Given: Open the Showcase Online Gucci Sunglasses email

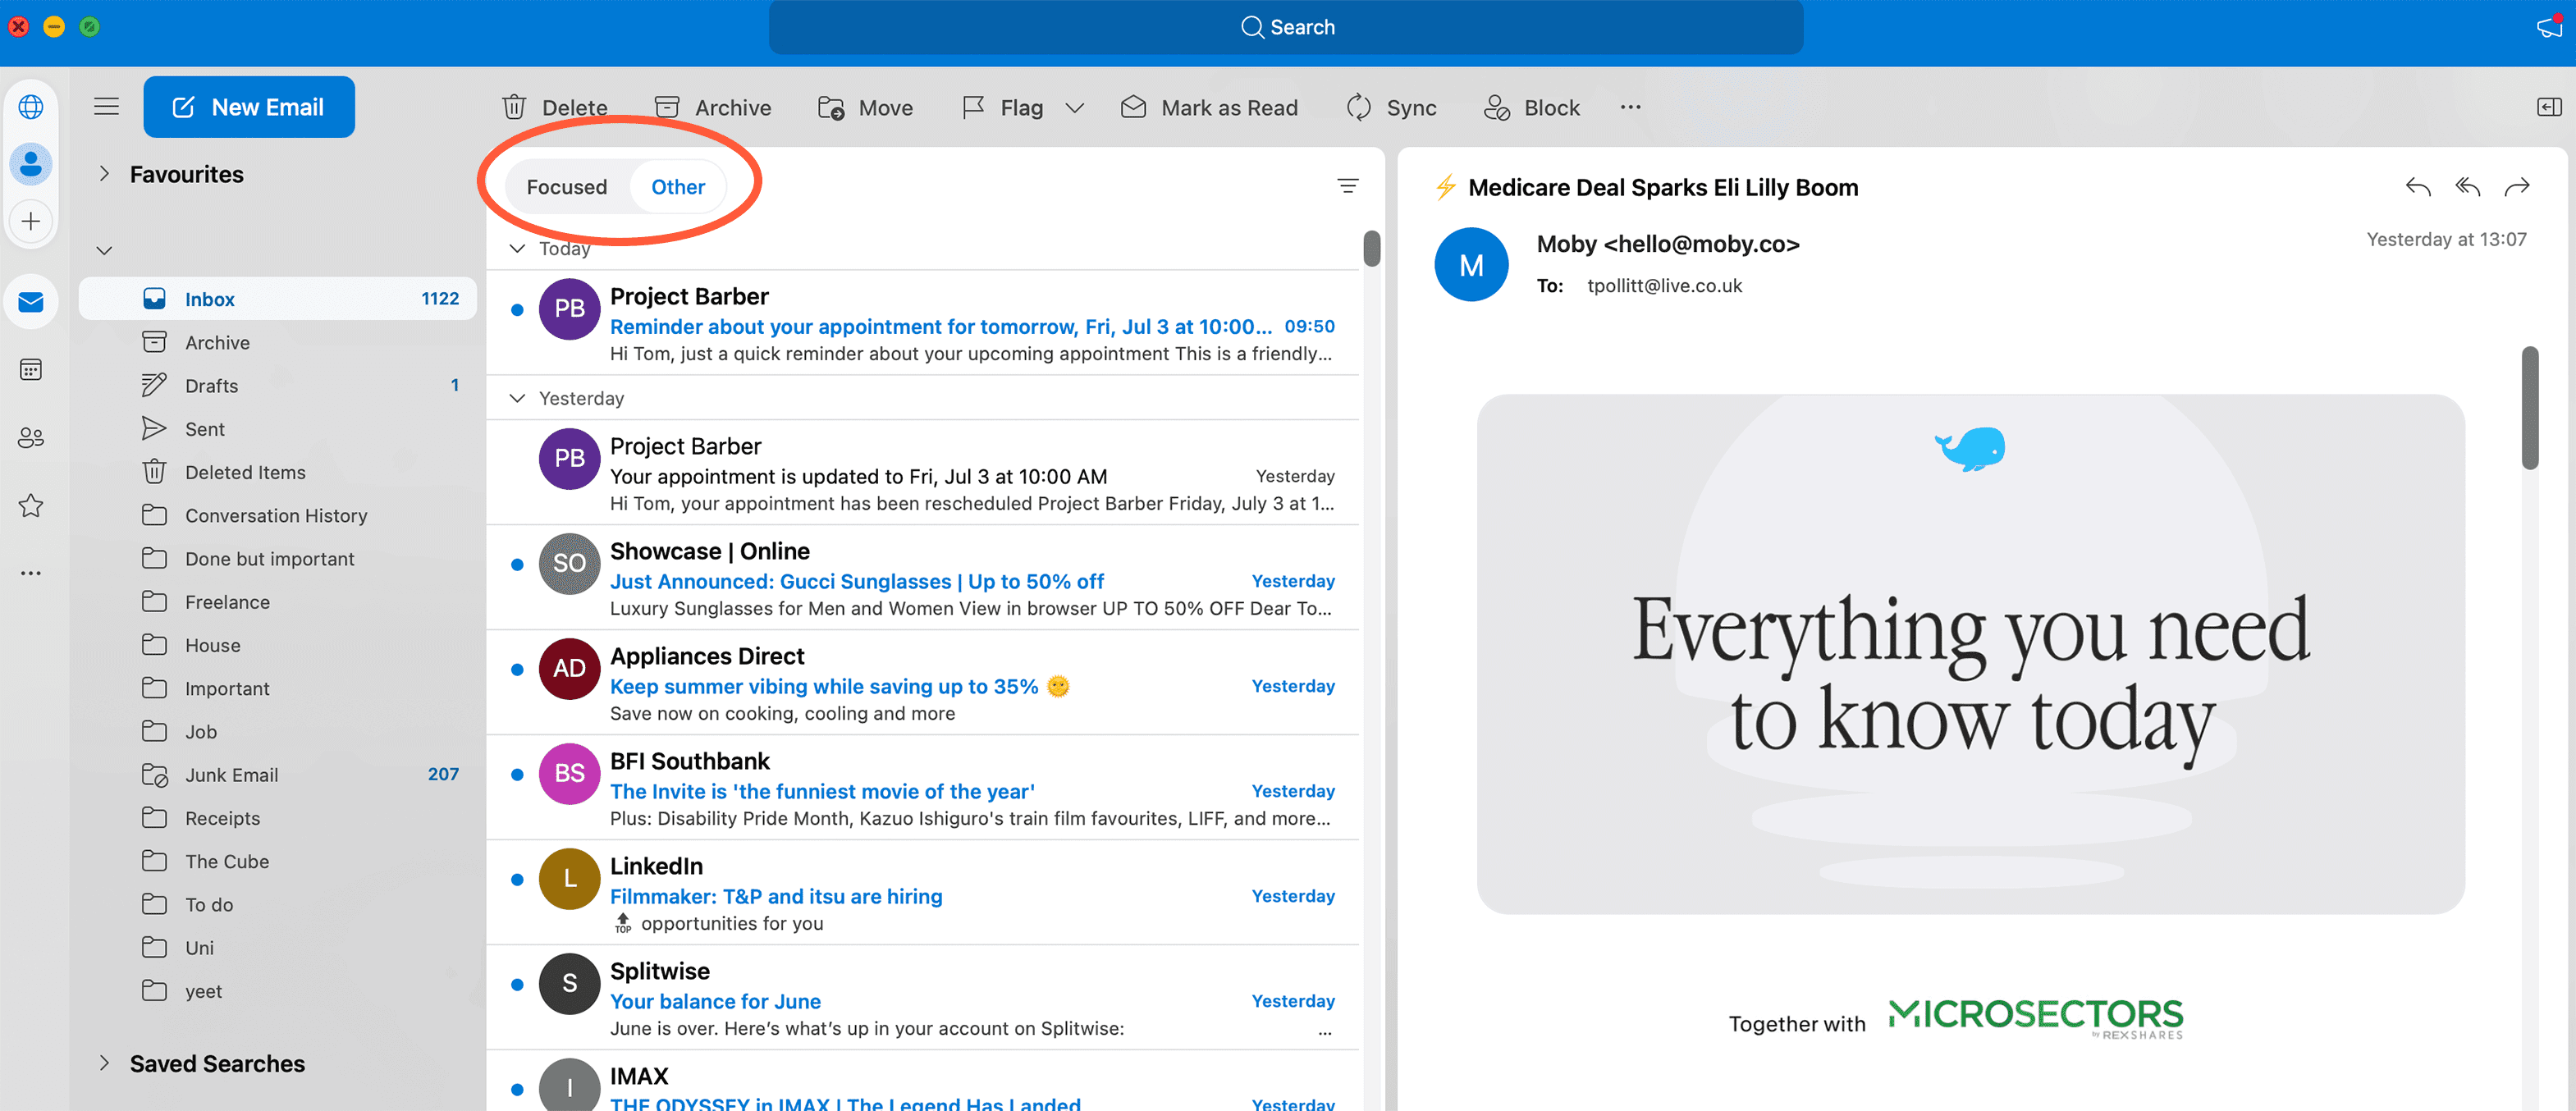Looking at the screenshot, I should tap(923, 578).
